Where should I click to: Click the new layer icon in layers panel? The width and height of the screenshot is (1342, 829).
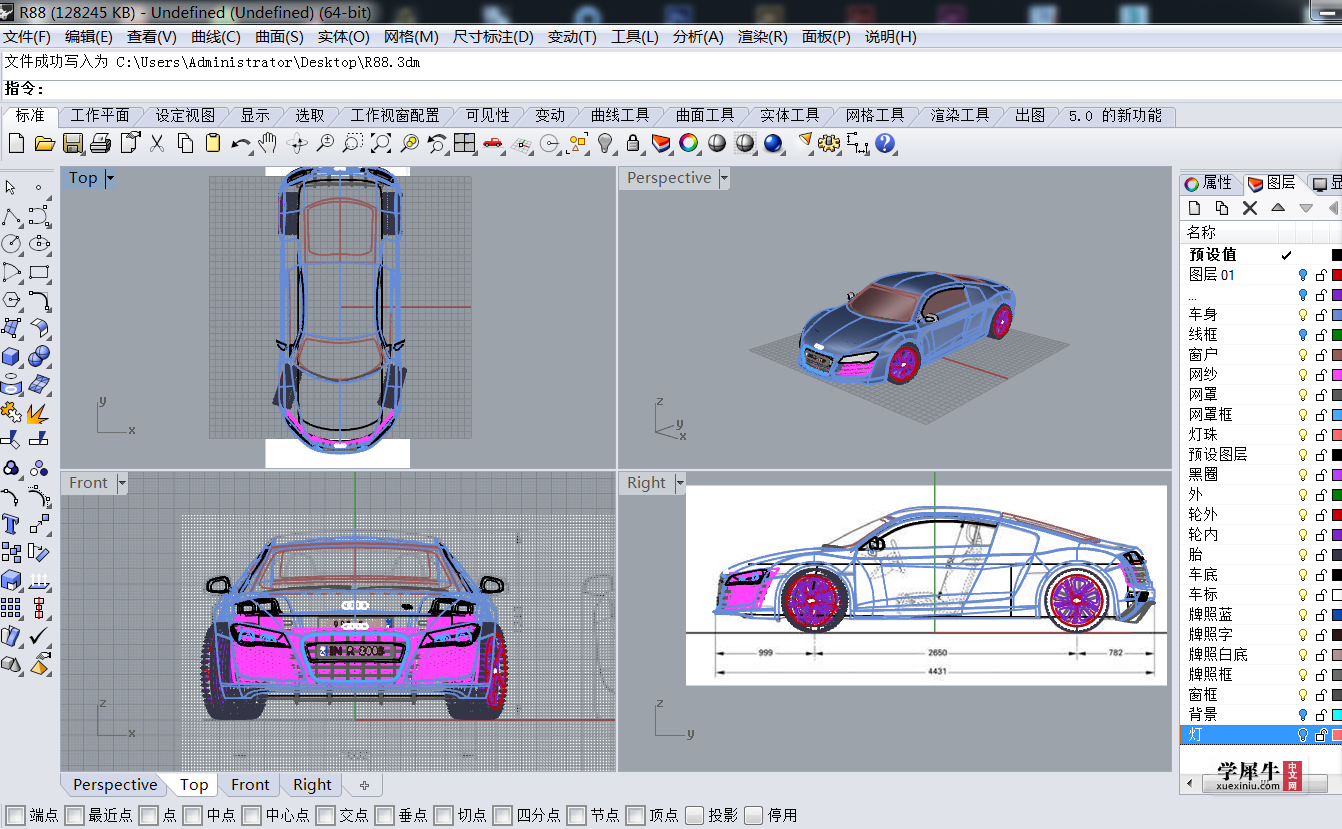tap(1194, 208)
